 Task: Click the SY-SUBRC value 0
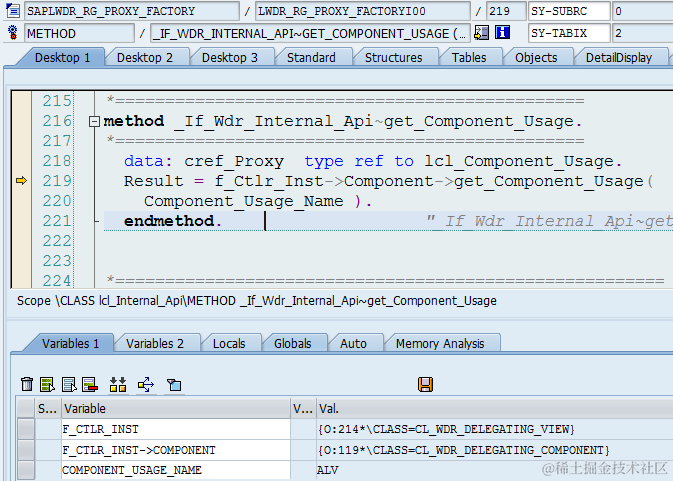point(643,11)
